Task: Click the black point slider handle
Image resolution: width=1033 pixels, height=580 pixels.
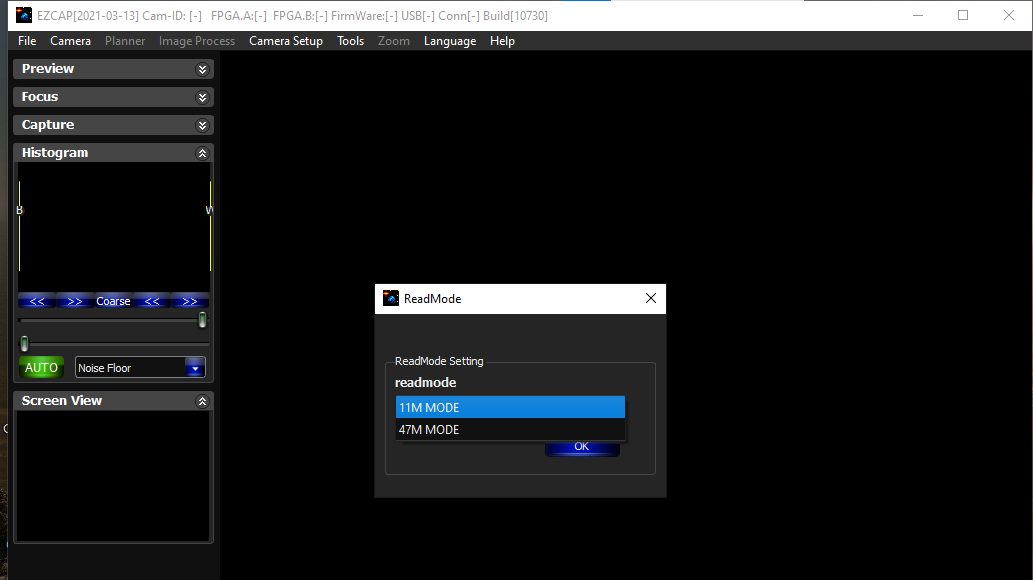Action: tap(24, 343)
